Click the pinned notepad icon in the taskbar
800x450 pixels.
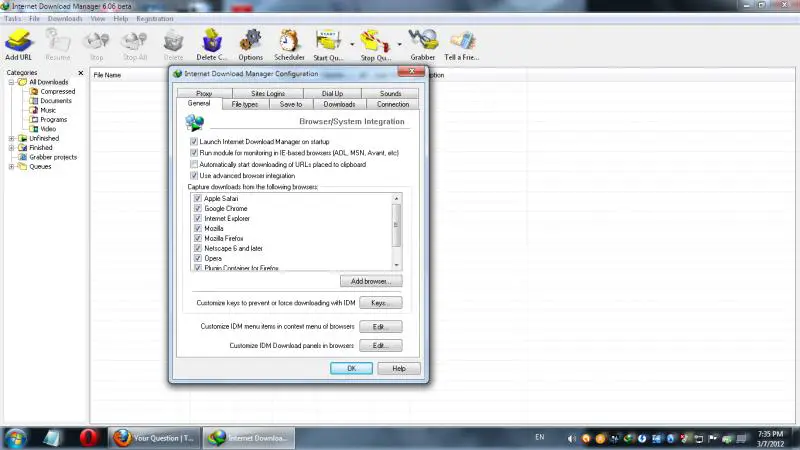click(x=52, y=438)
